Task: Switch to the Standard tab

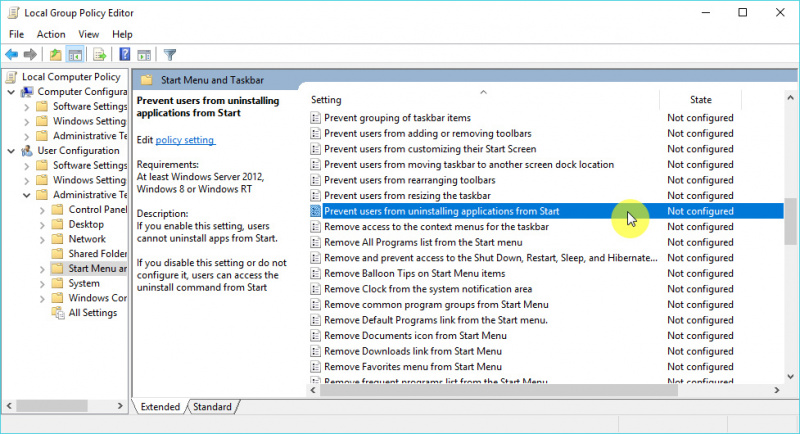Action: point(212,406)
